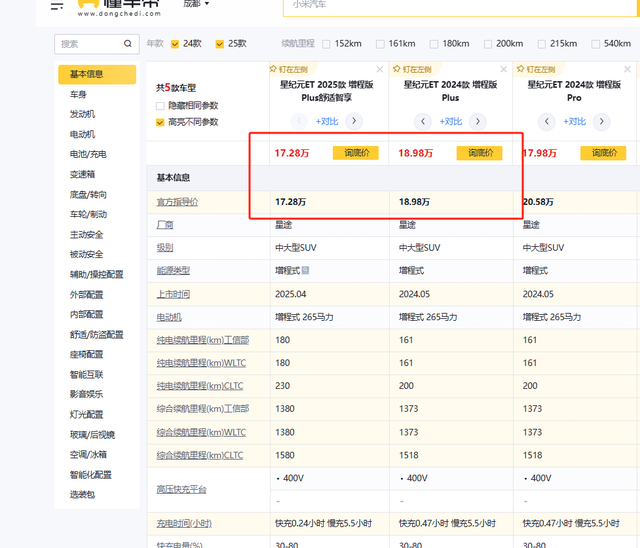Select 变速箱 in sidebar
Screen dimensions: 640x548
click(82, 174)
